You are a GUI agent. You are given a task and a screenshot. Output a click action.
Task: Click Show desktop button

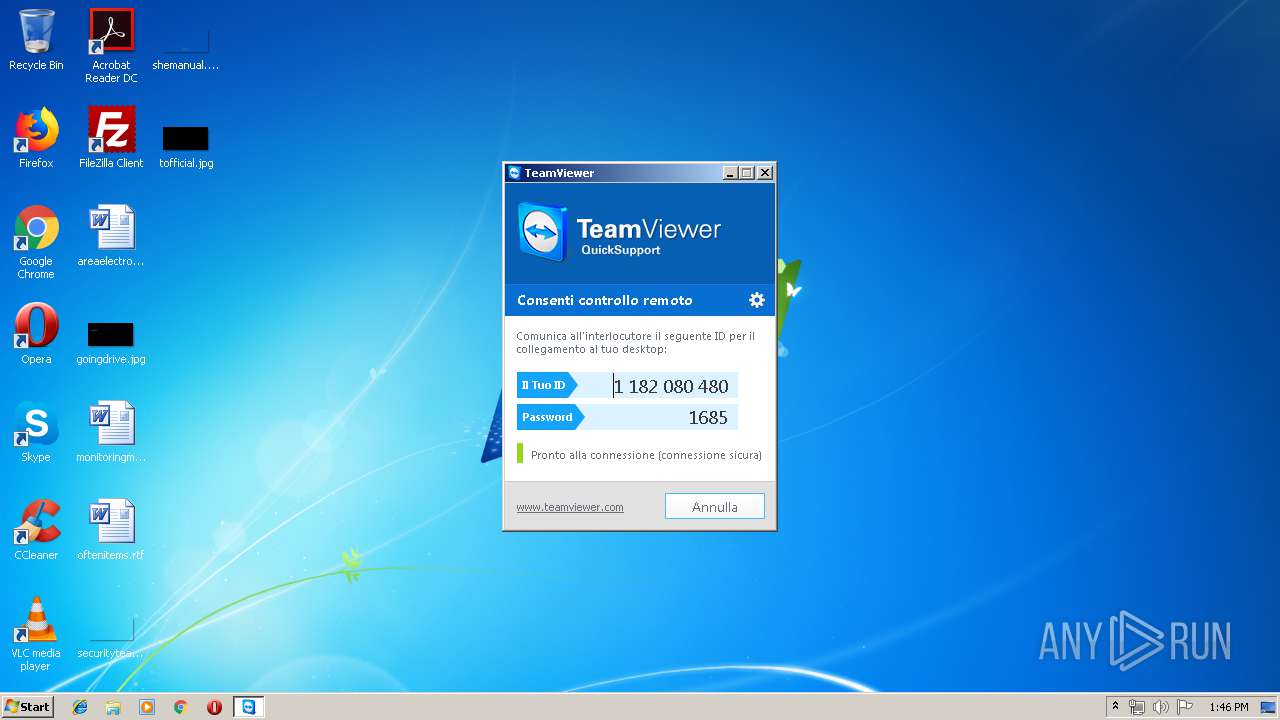pos(1270,707)
